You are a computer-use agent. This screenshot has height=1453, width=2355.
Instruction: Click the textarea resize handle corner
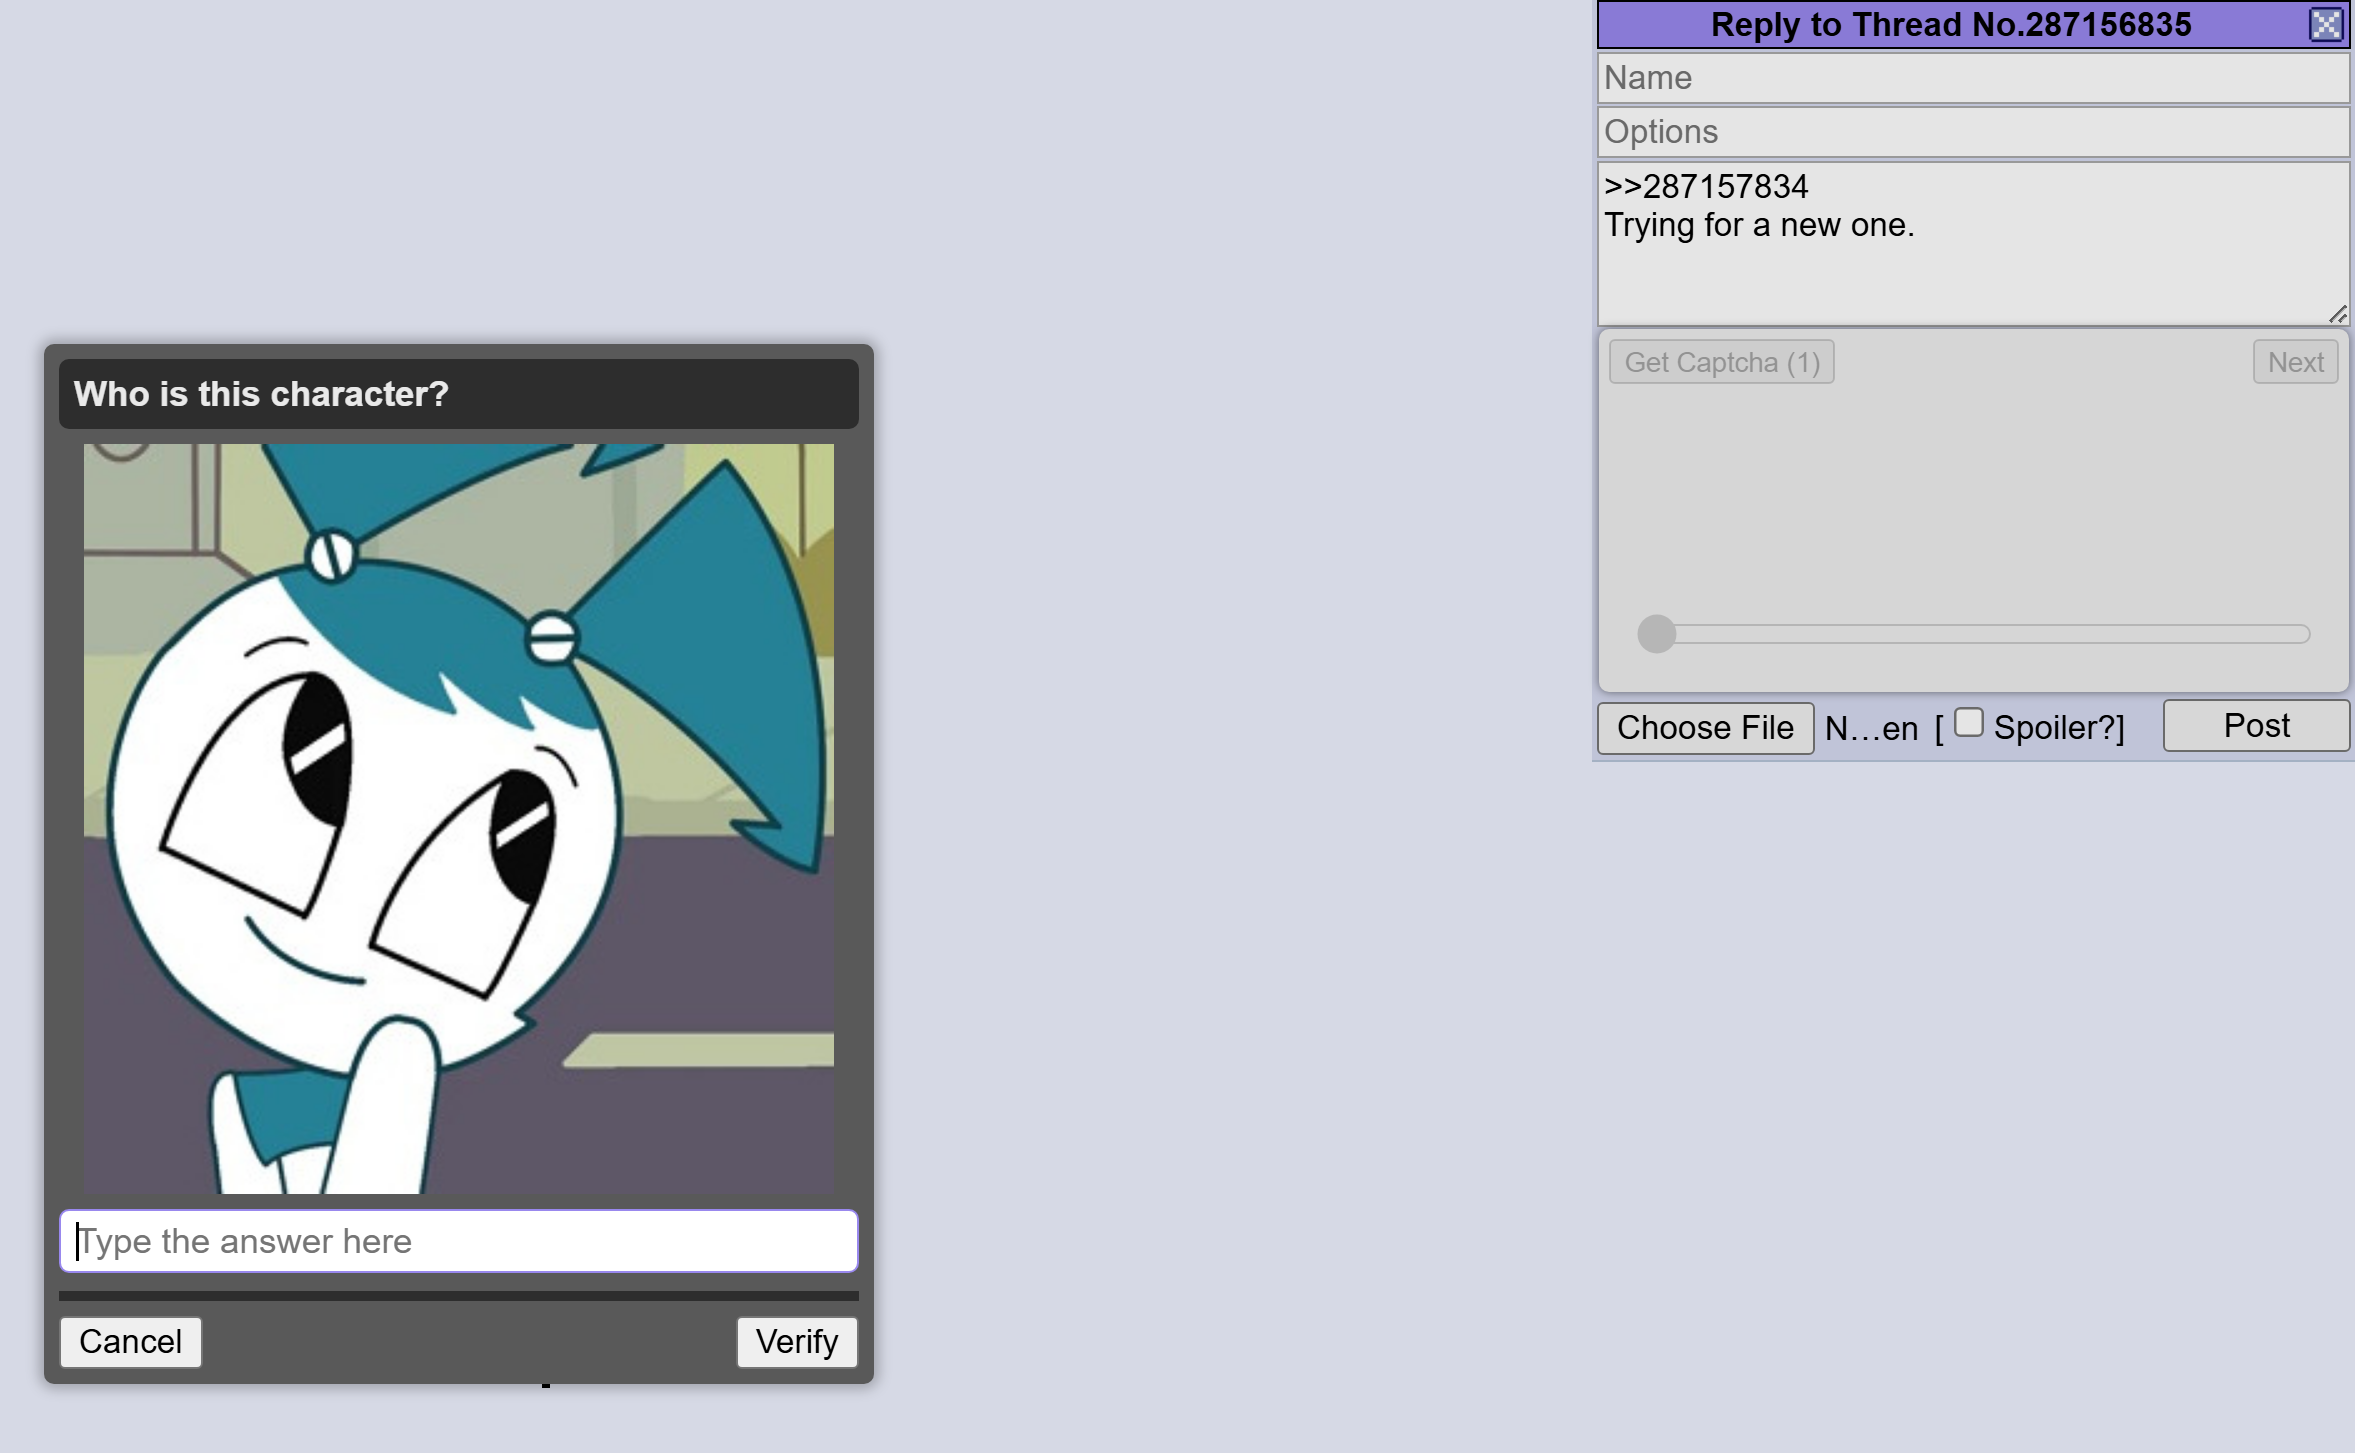[x=2337, y=315]
